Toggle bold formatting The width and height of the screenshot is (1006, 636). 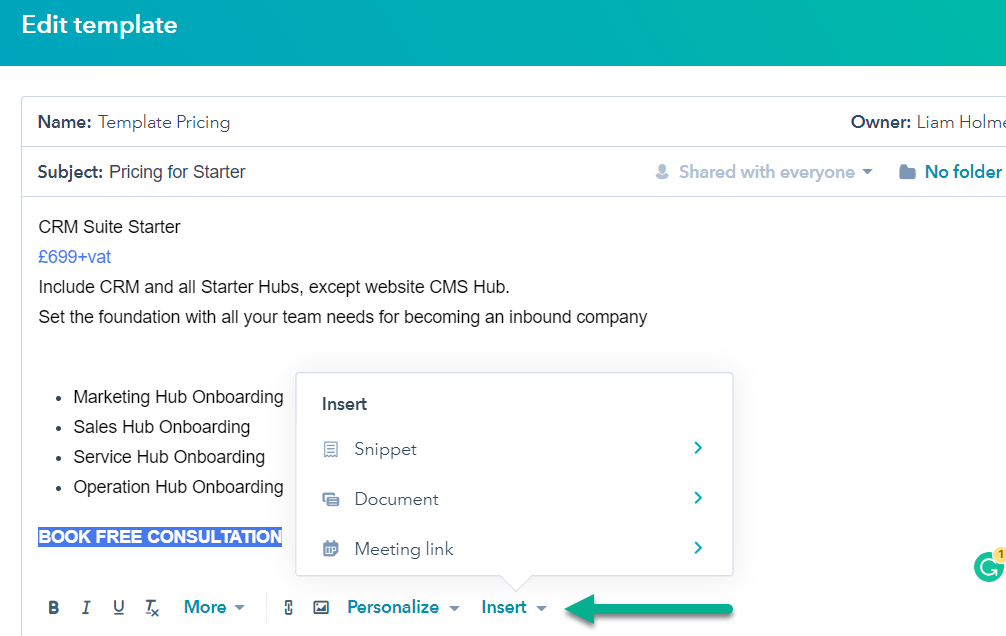click(x=53, y=607)
